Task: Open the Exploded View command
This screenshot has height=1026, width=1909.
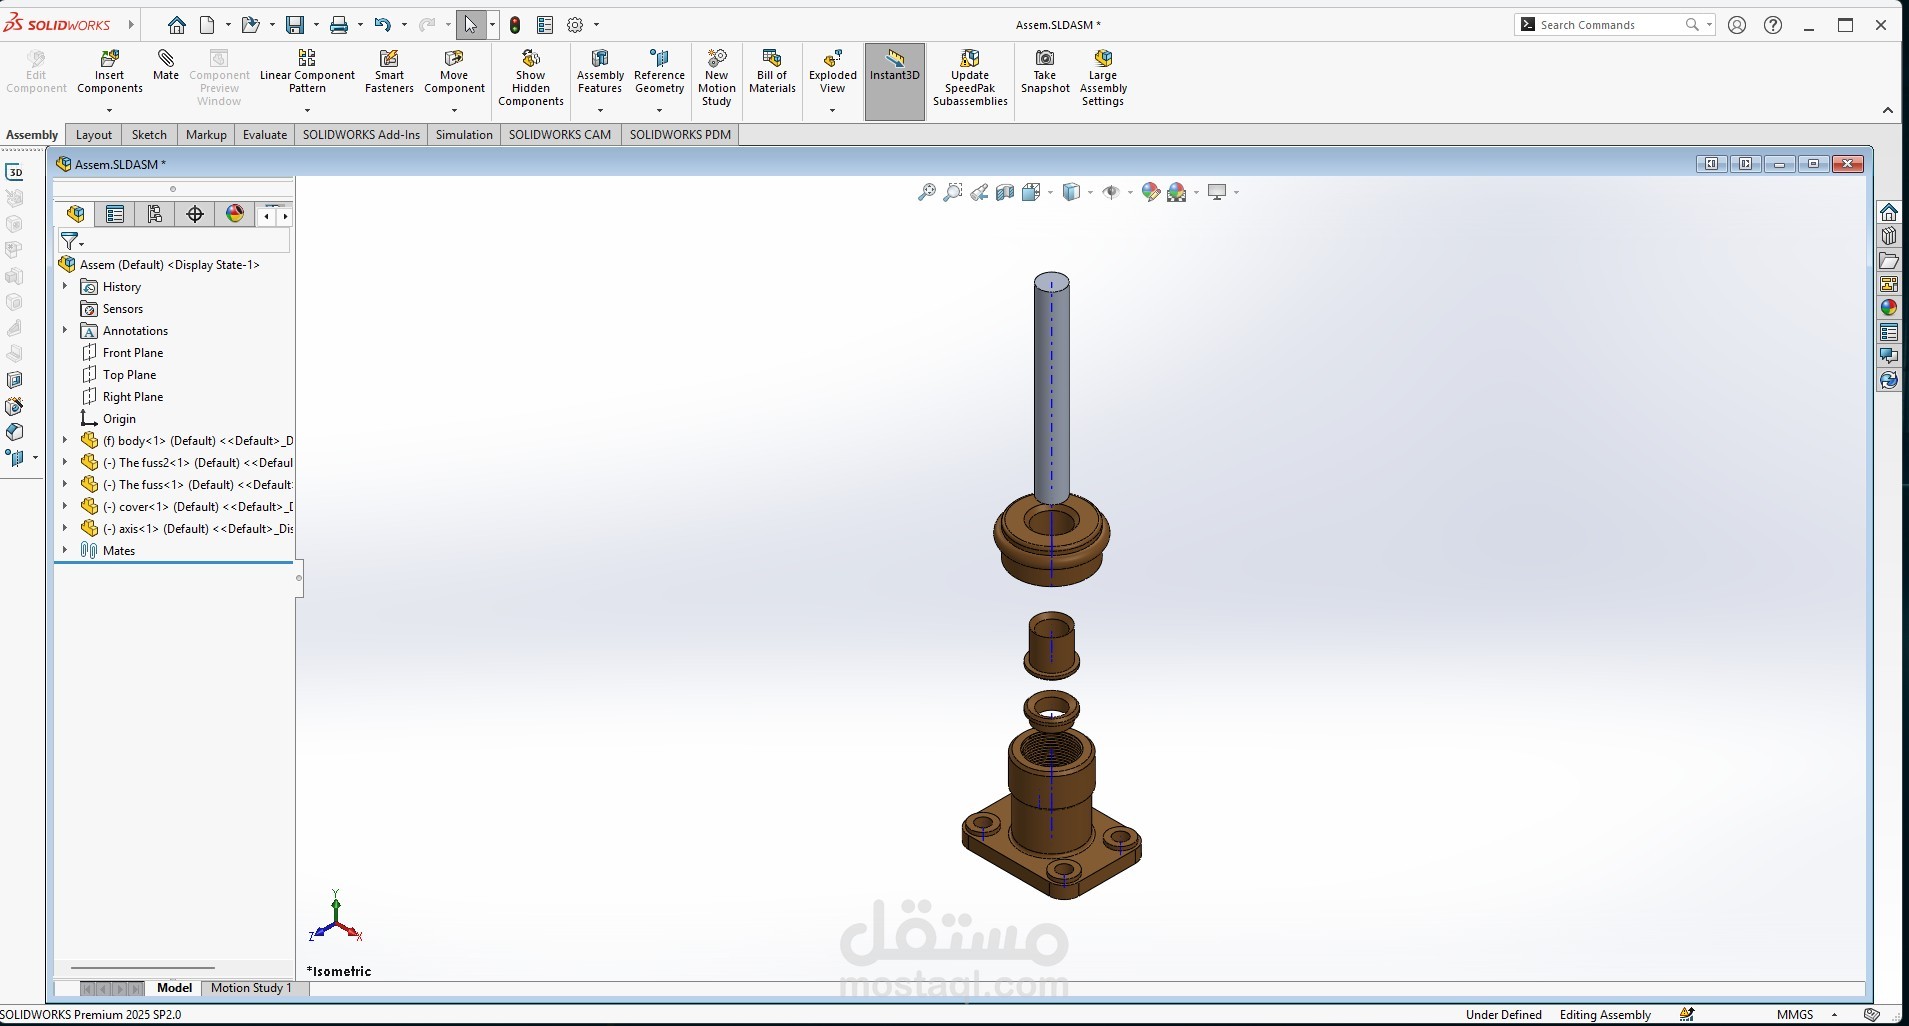Action: (833, 71)
